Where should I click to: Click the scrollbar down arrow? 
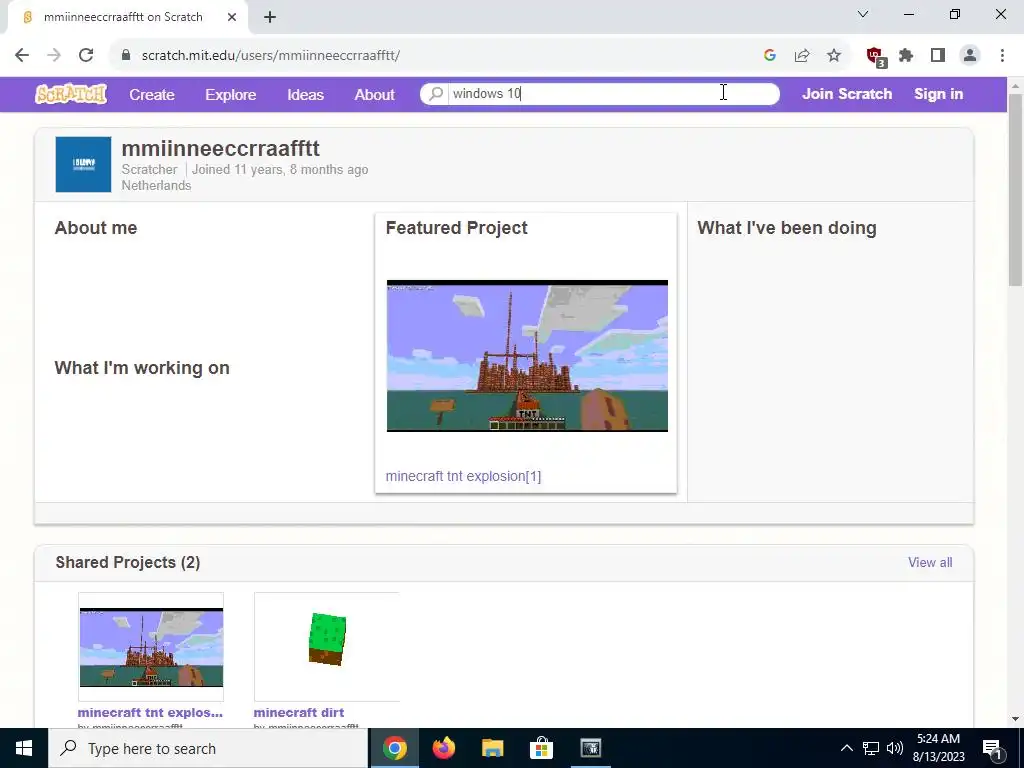(x=1015, y=719)
